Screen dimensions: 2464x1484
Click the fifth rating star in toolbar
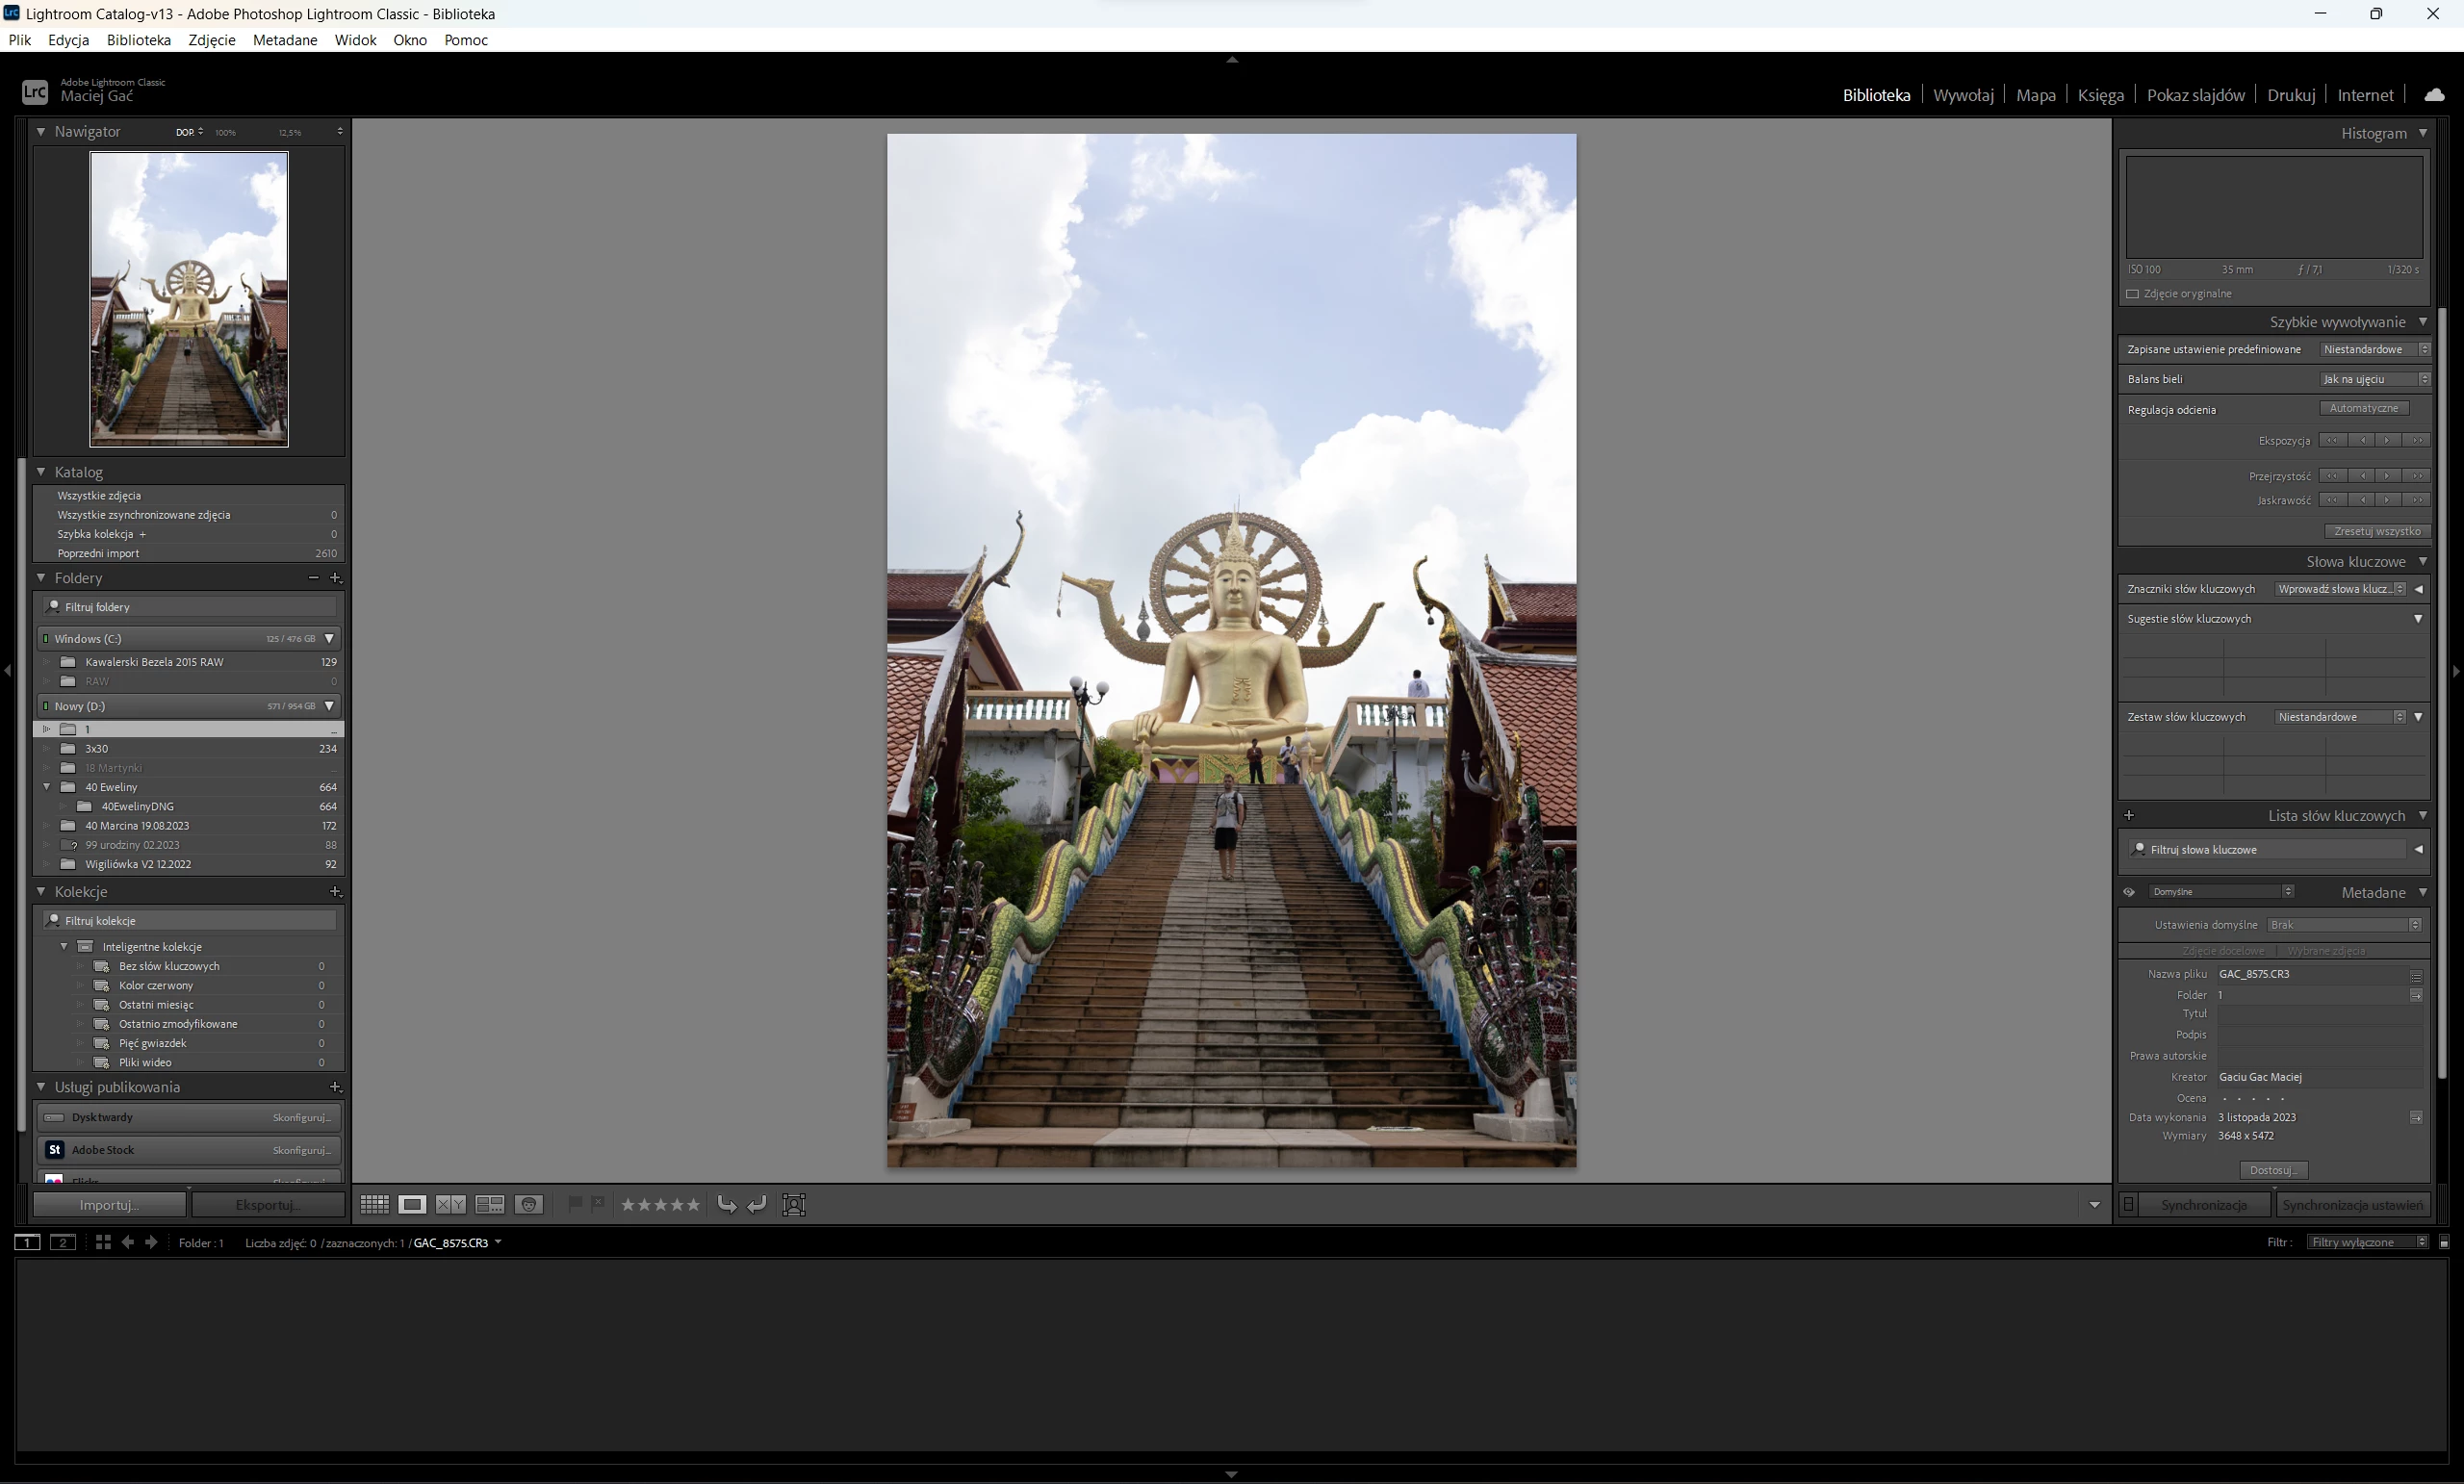coord(693,1205)
